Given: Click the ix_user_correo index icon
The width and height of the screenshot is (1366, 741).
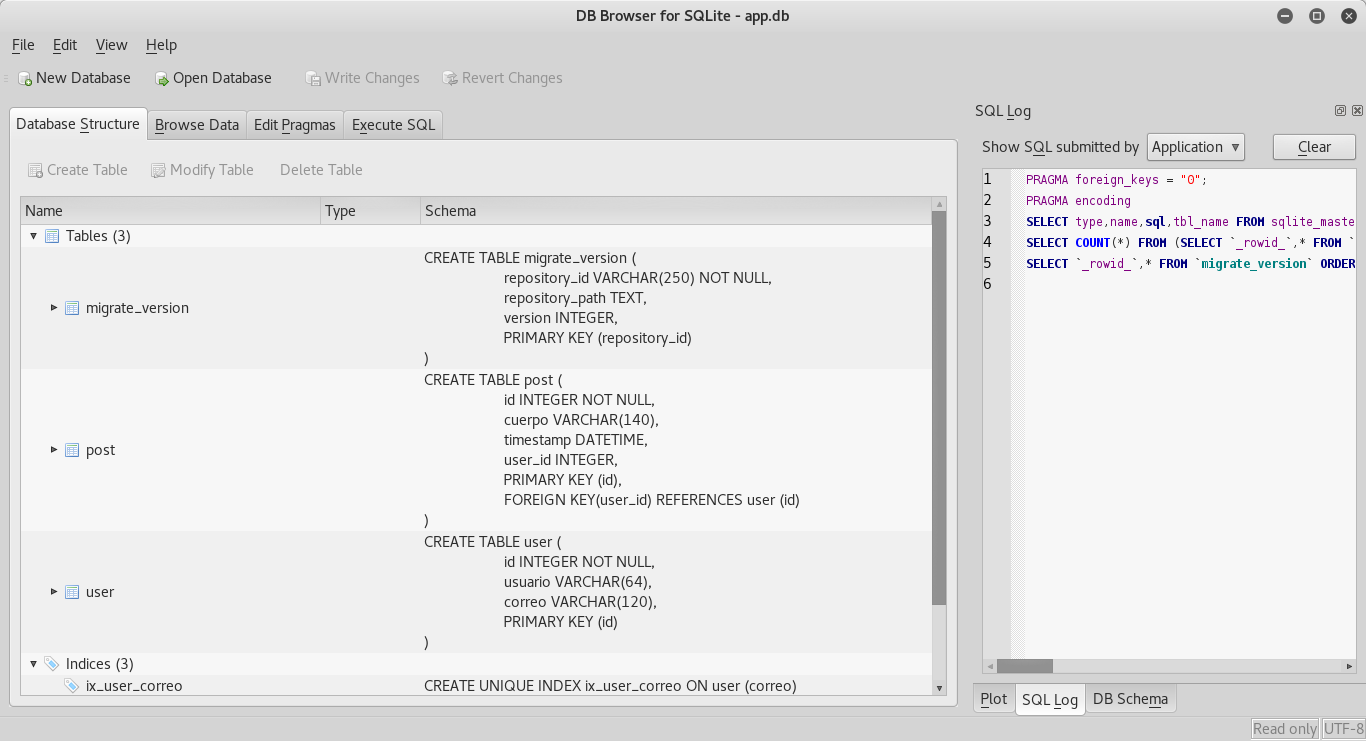Looking at the screenshot, I should pos(72,686).
